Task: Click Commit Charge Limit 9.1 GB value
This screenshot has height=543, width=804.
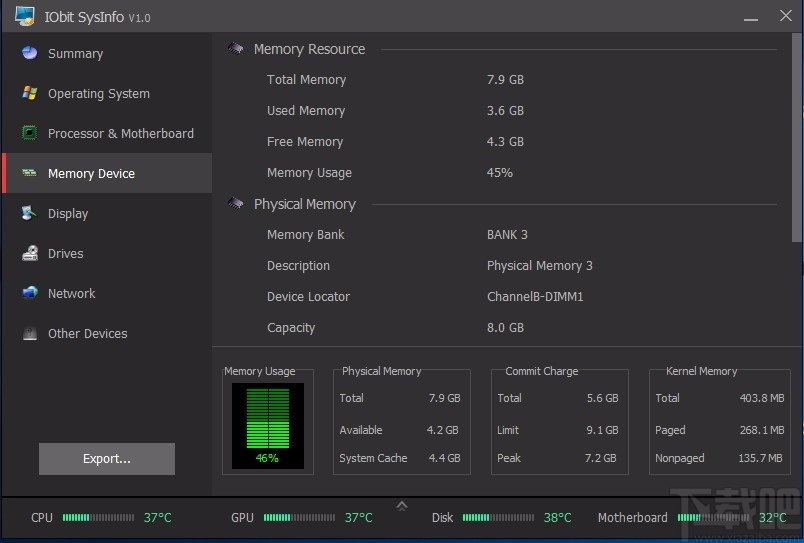Action: (x=602, y=430)
